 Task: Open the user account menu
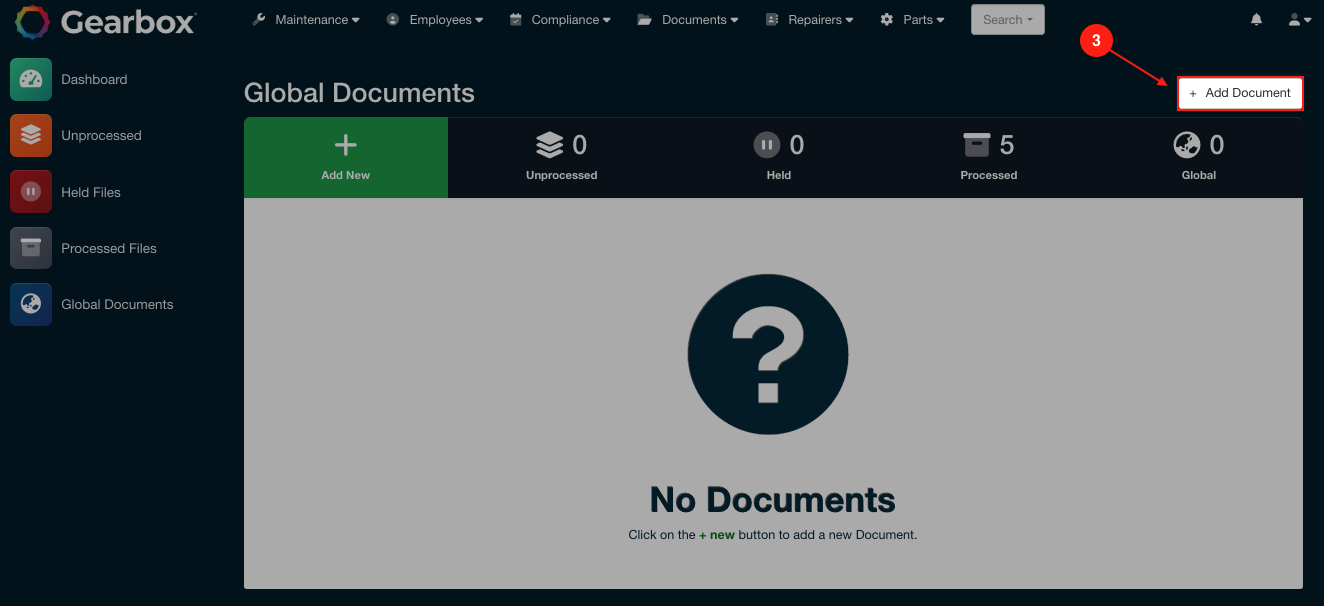coord(1297,19)
